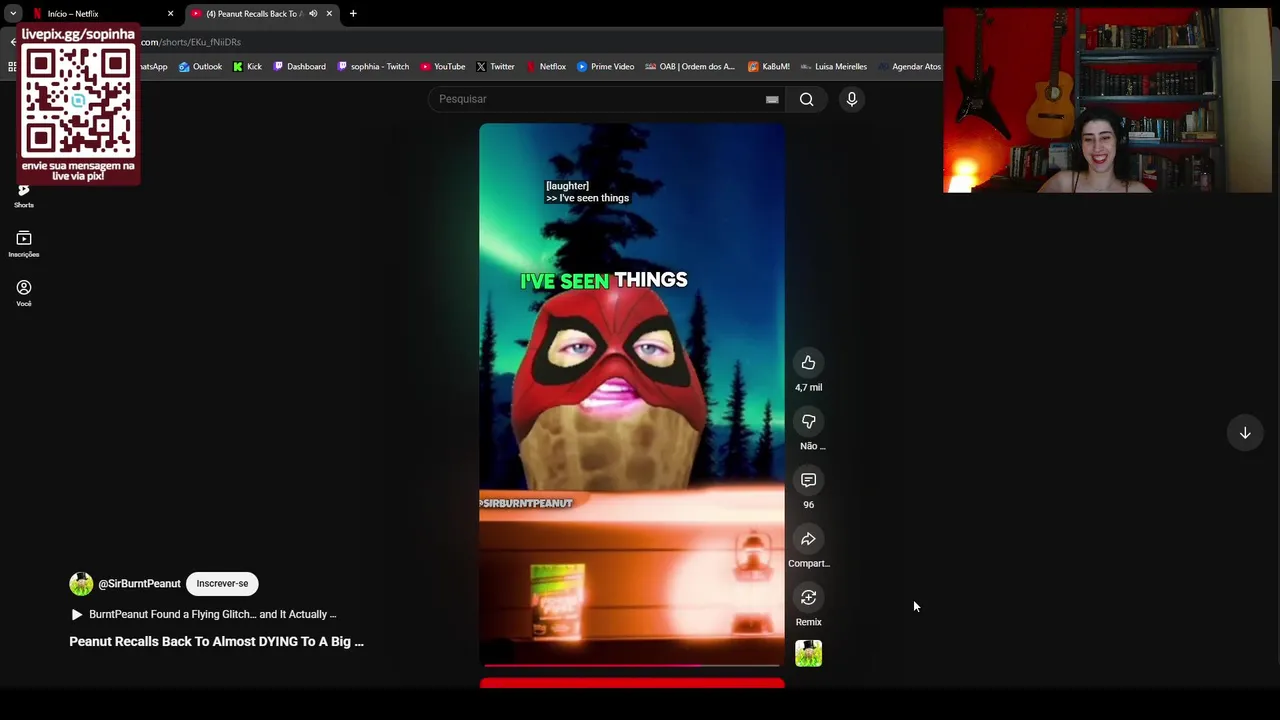The width and height of the screenshot is (1280, 720).
Task: Start voice search with microphone icon
Action: pyautogui.click(x=851, y=99)
